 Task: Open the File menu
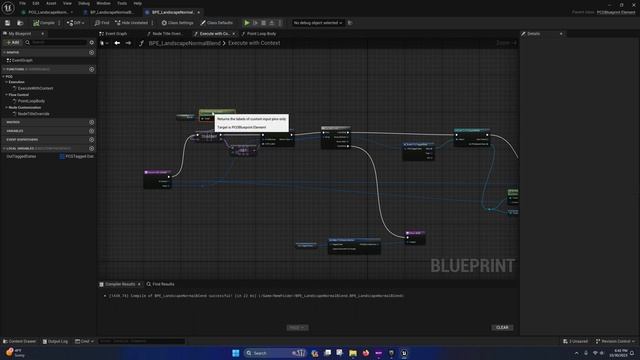pos(22,3)
